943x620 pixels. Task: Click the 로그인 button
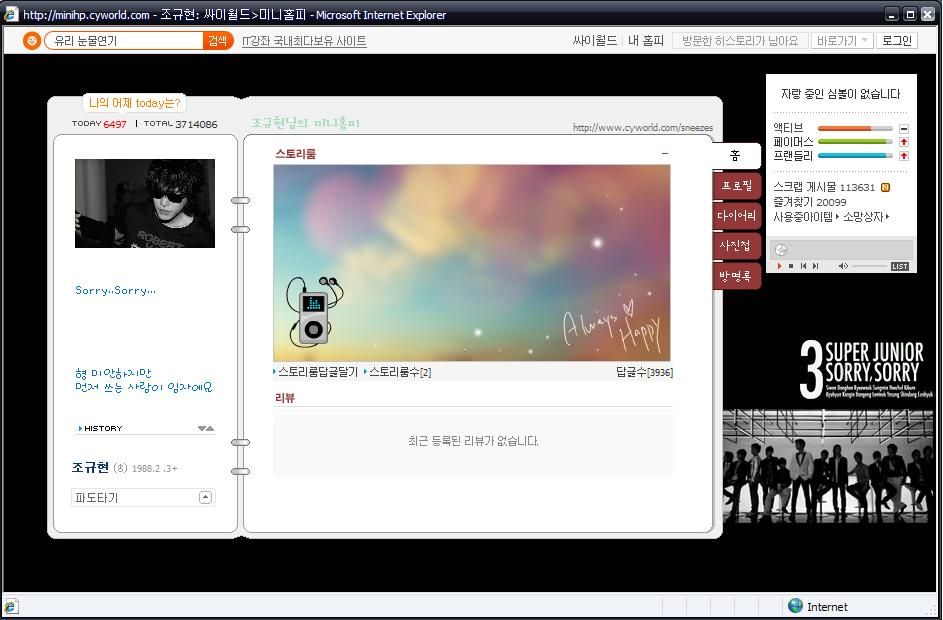897,40
